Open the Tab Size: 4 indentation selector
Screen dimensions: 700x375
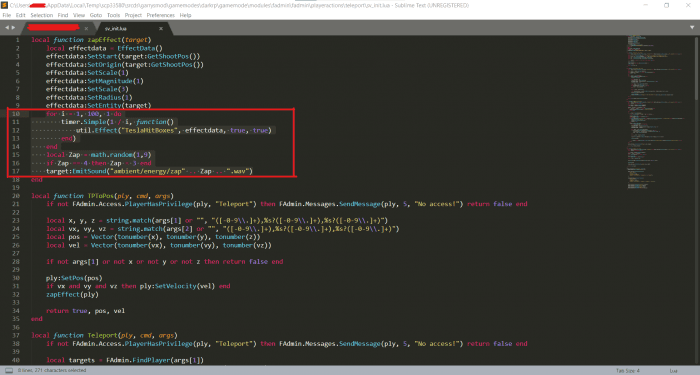pyautogui.click(x=628, y=371)
